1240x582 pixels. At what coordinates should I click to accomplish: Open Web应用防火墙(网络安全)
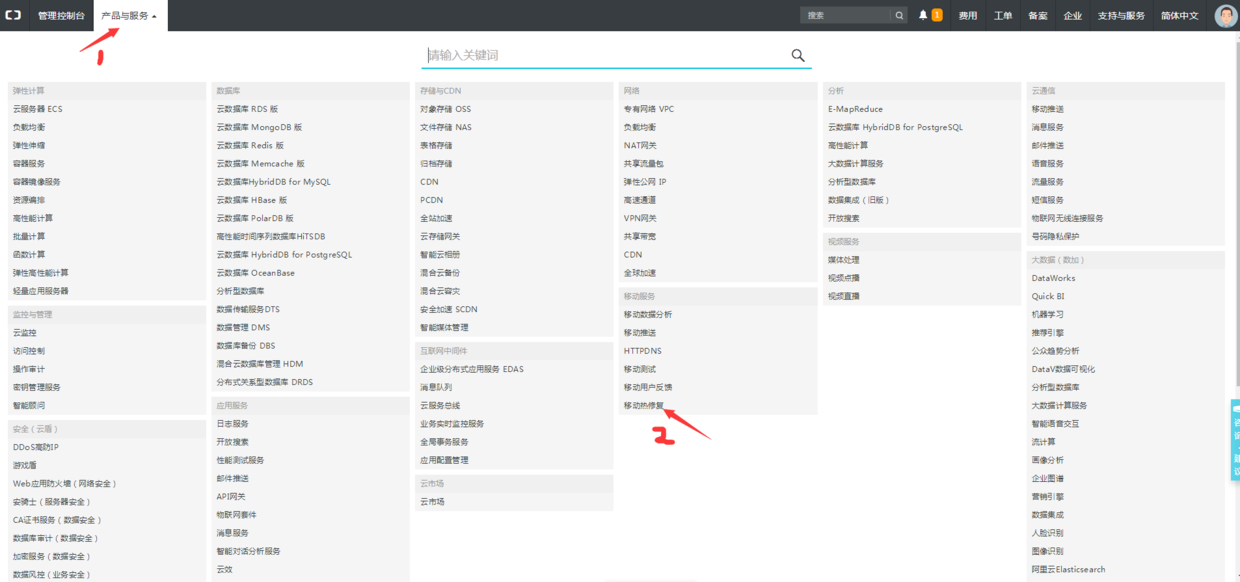click(x=65, y=484)
